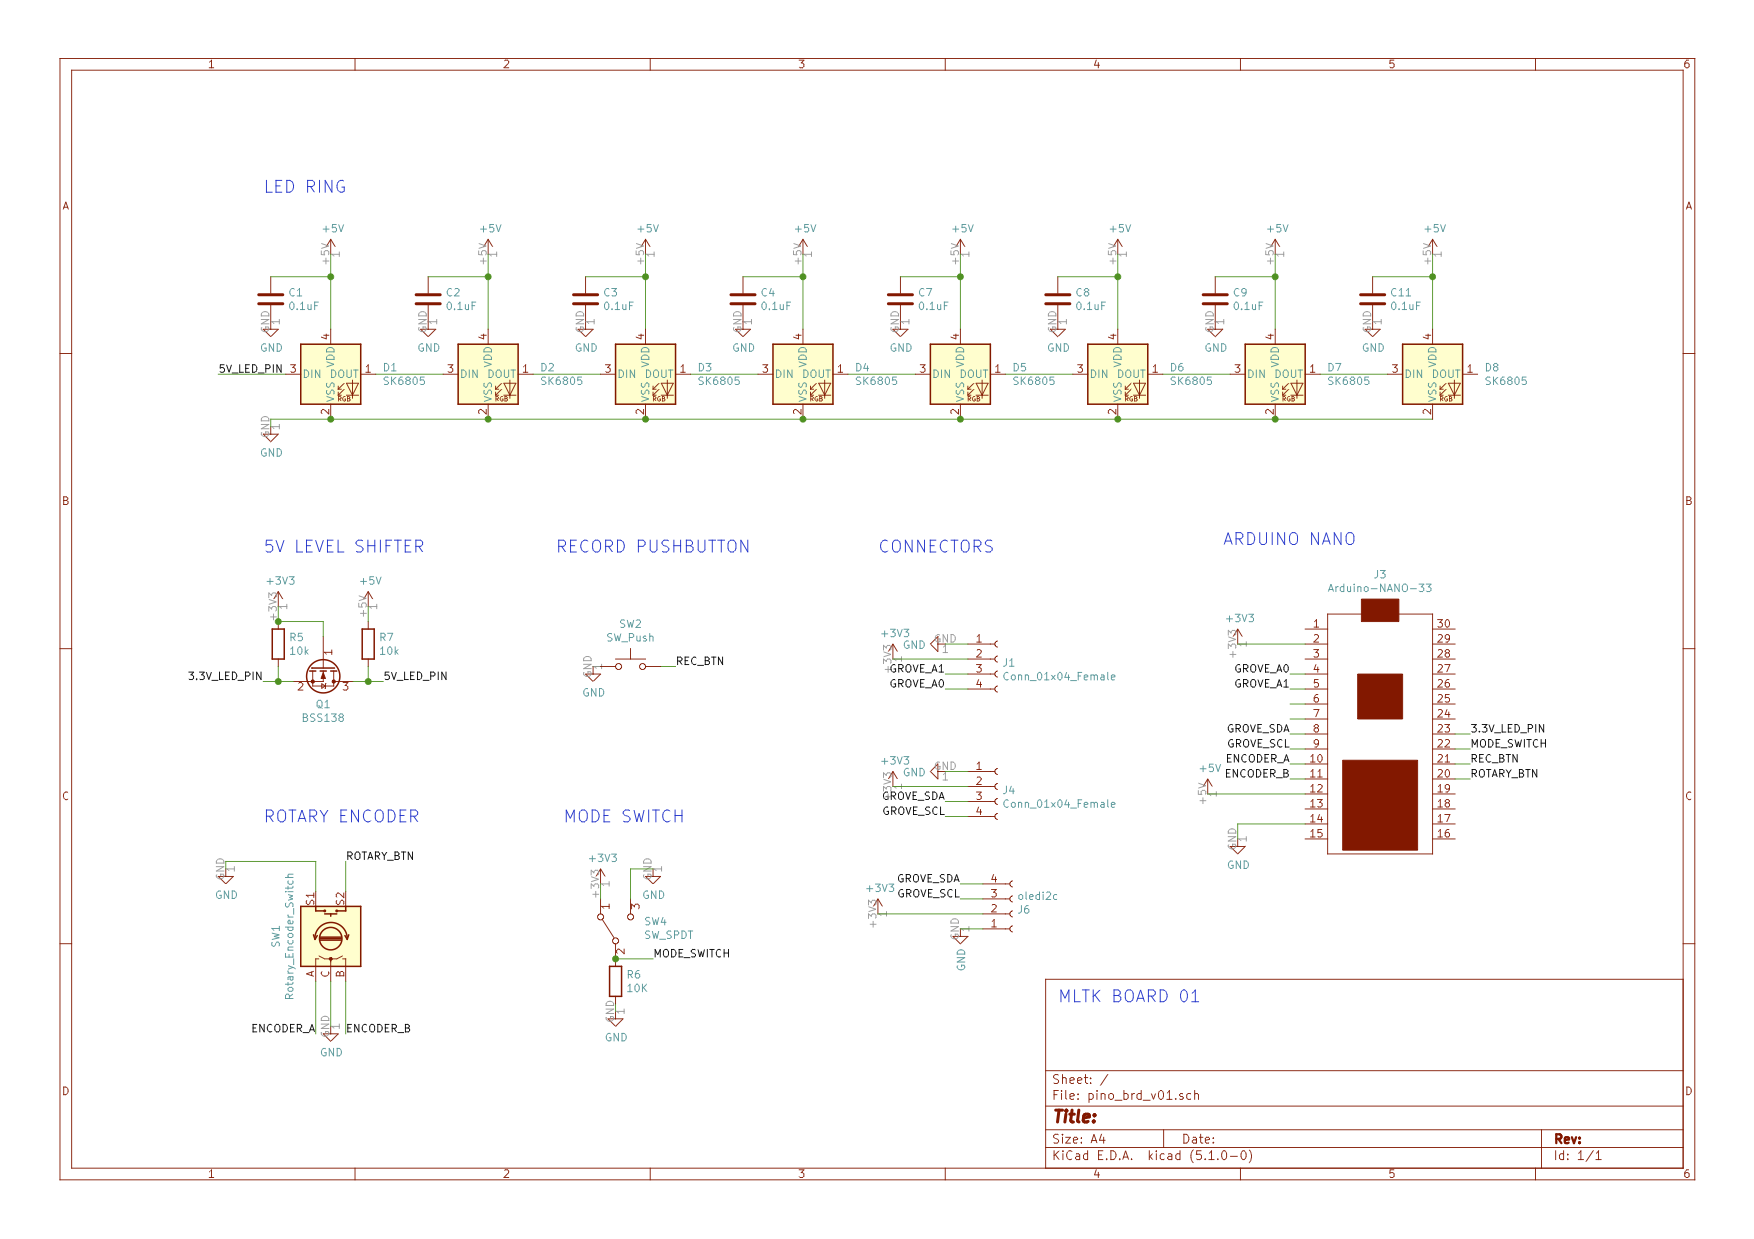Select the D5 SK6805 LED symbol

click(x=960, y=374)
